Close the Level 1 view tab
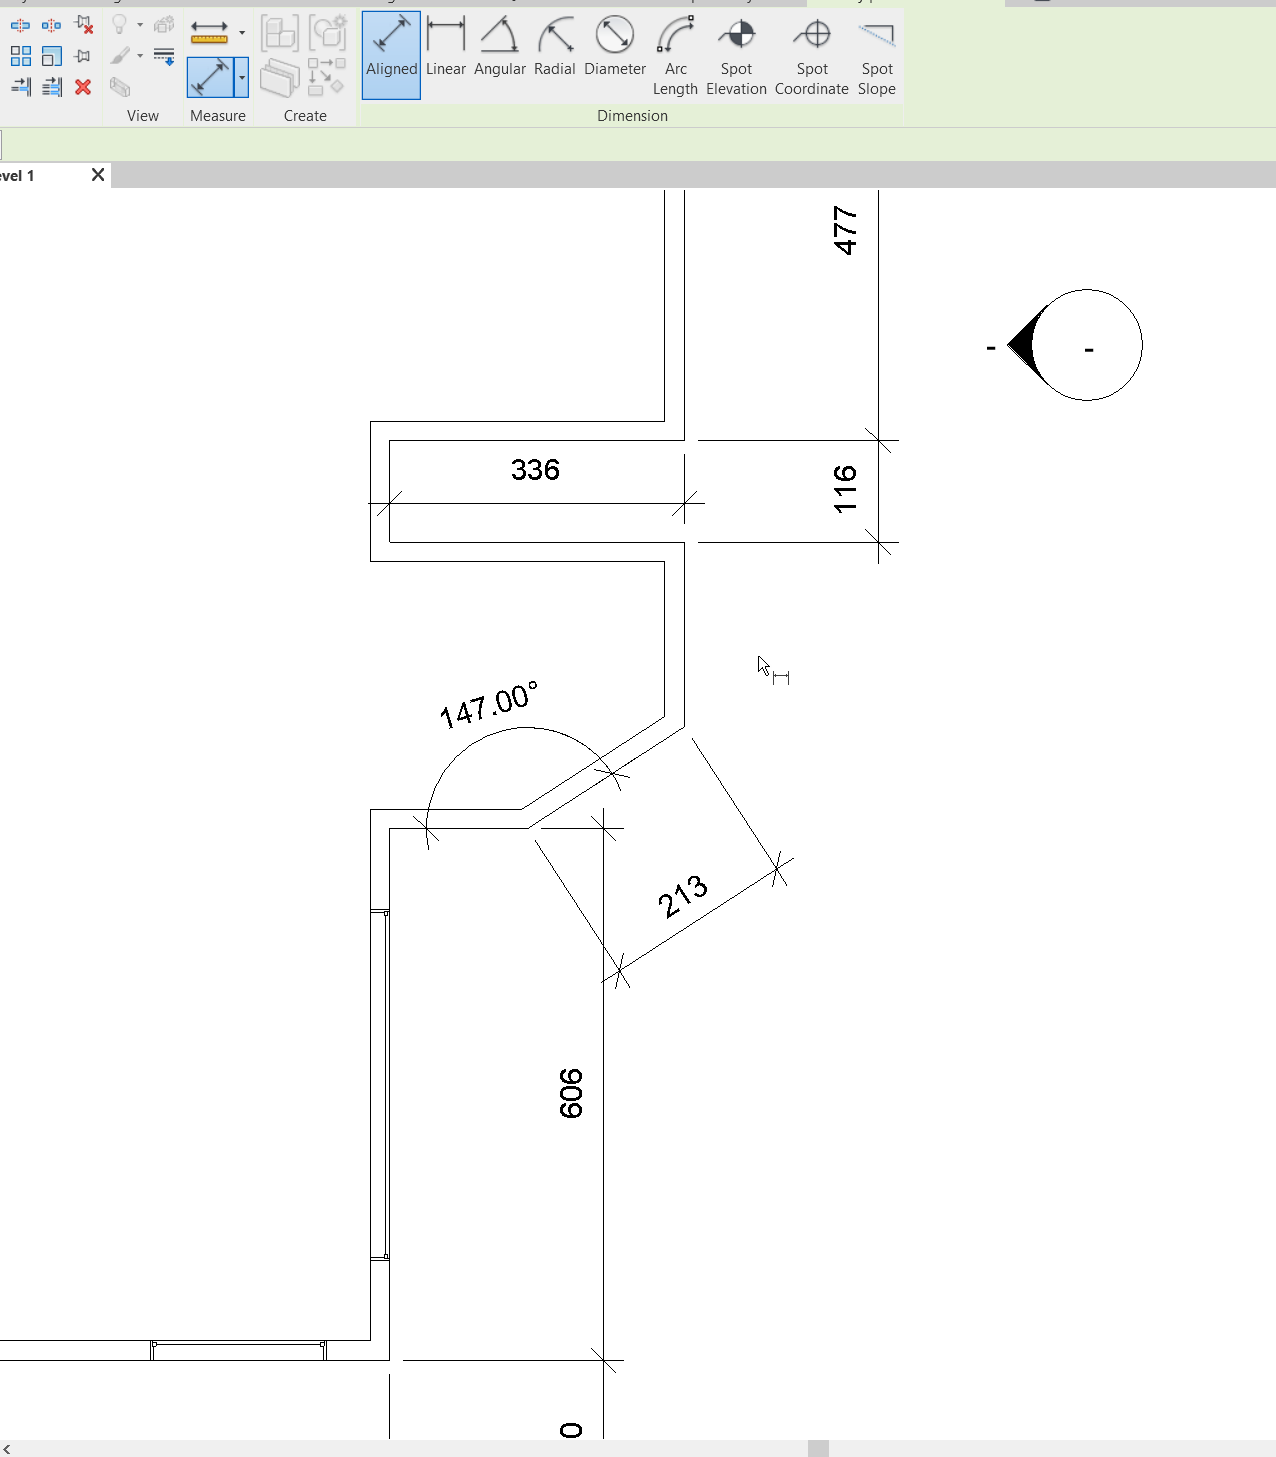The width and height of the screenshot is (1276, 1457). point(97,174)
